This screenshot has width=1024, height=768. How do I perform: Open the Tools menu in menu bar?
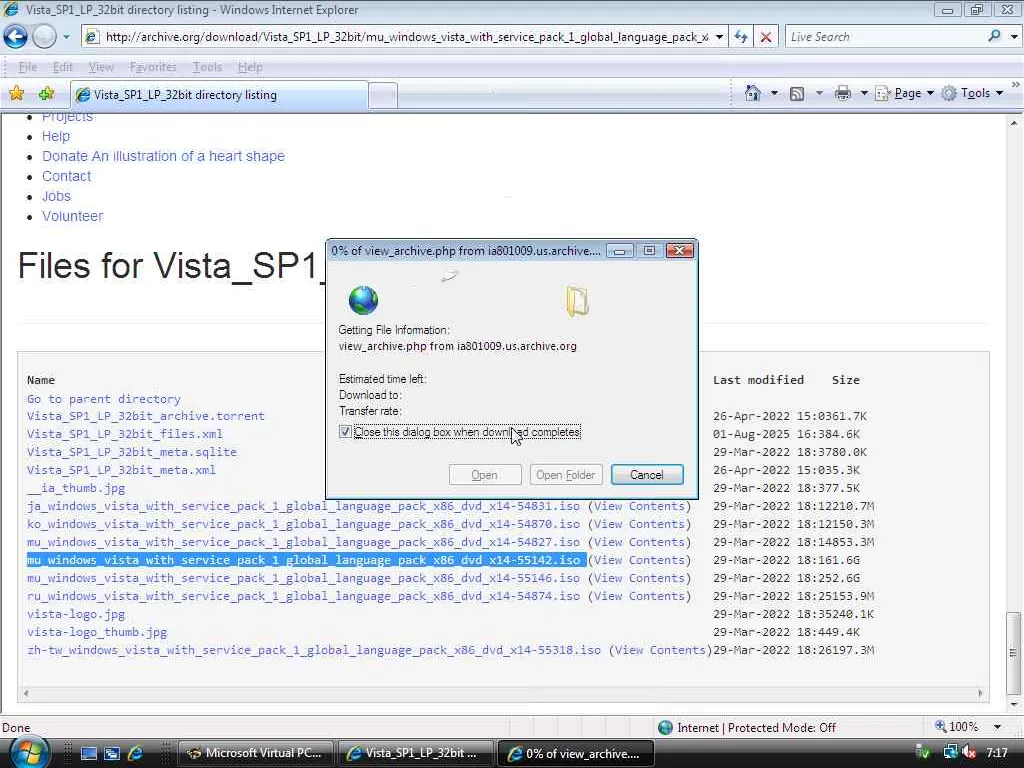207,67
